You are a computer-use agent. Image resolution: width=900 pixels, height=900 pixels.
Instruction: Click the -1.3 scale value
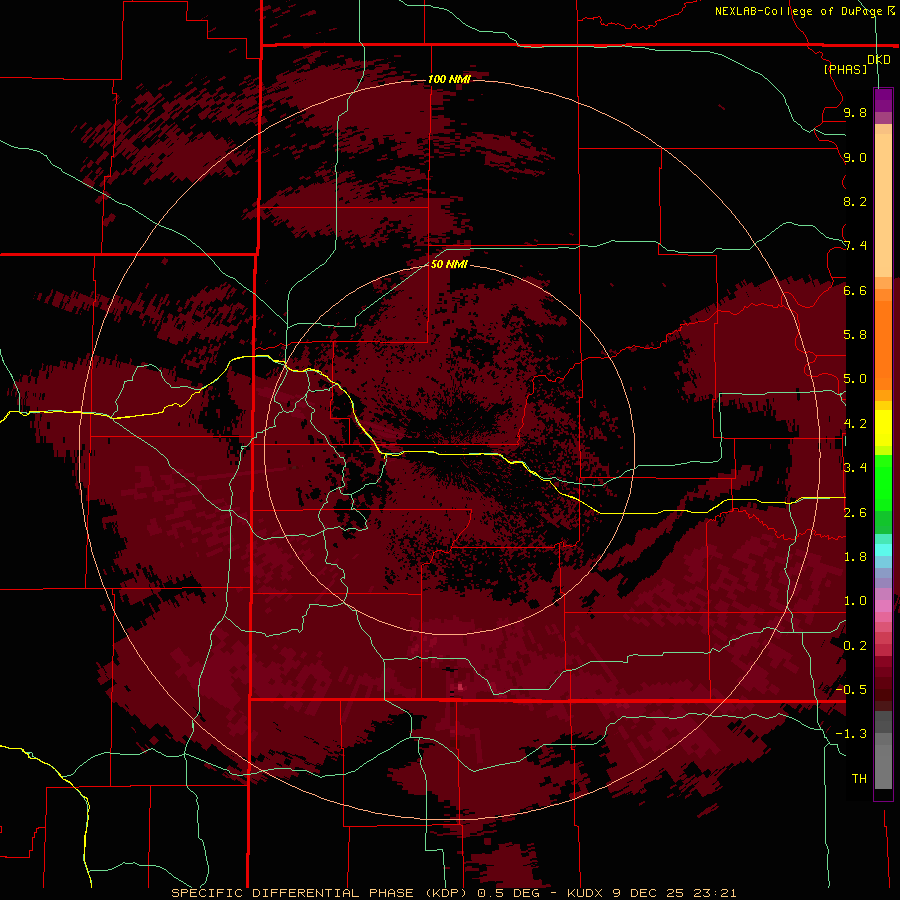(x=851, y=734)
